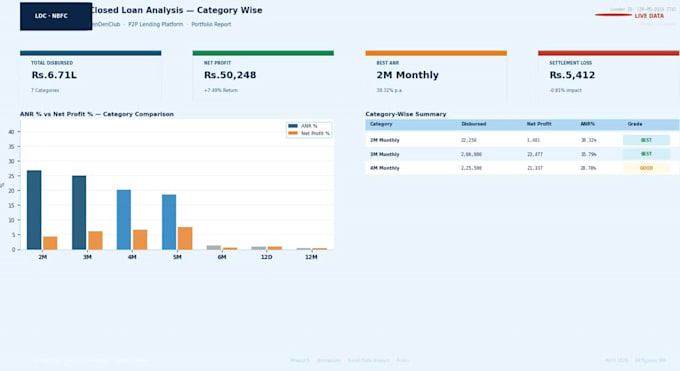The height and width of the screenshot is (371, 680).
Task: Click the 'Net Profit %' legend label
Action: tap(315, 133)
